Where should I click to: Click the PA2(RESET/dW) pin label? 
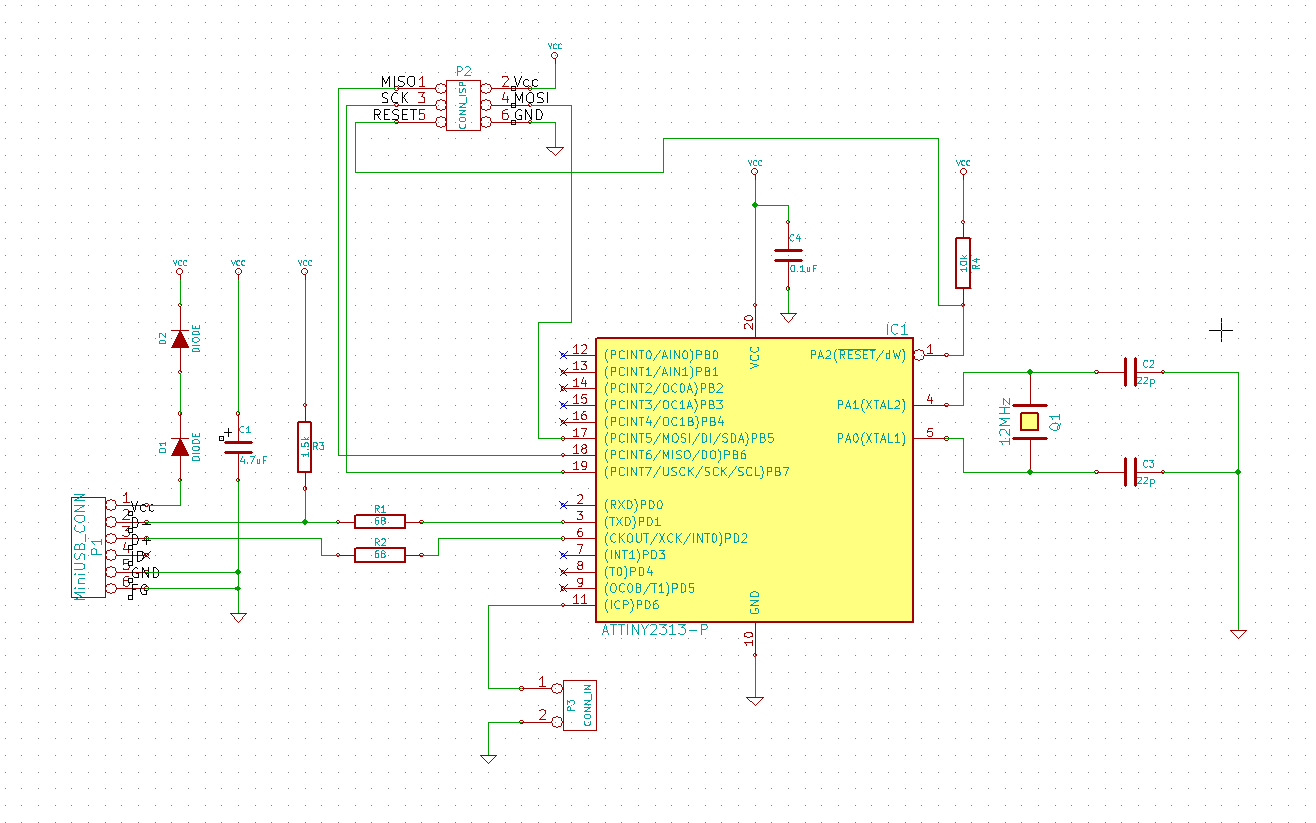(857, 354)
